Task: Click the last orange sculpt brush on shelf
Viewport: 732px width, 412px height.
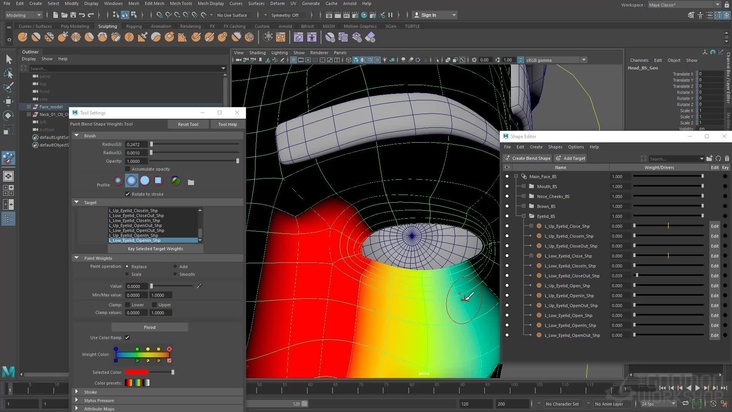Action: click(x=249, y=37)
